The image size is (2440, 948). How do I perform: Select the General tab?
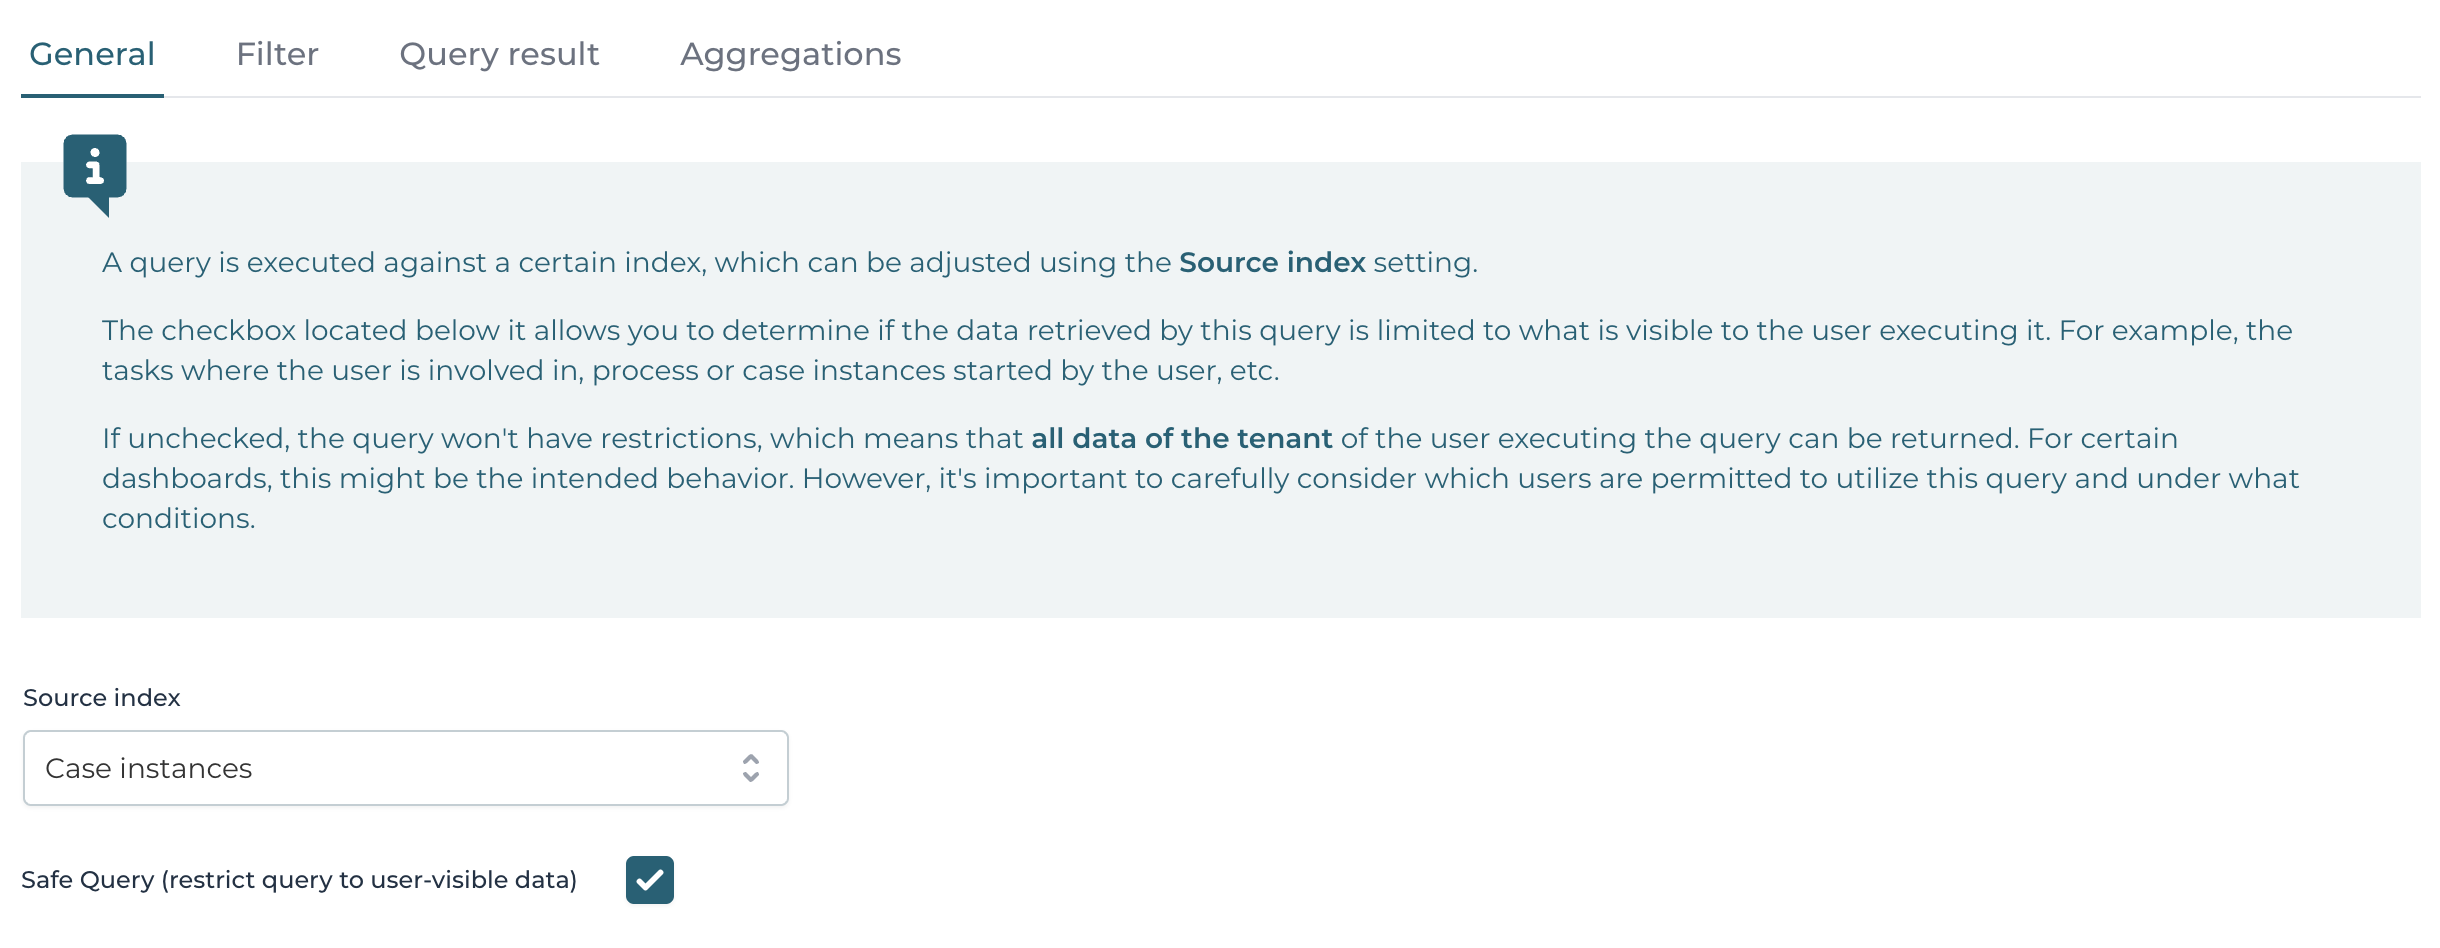pos(92,54)
